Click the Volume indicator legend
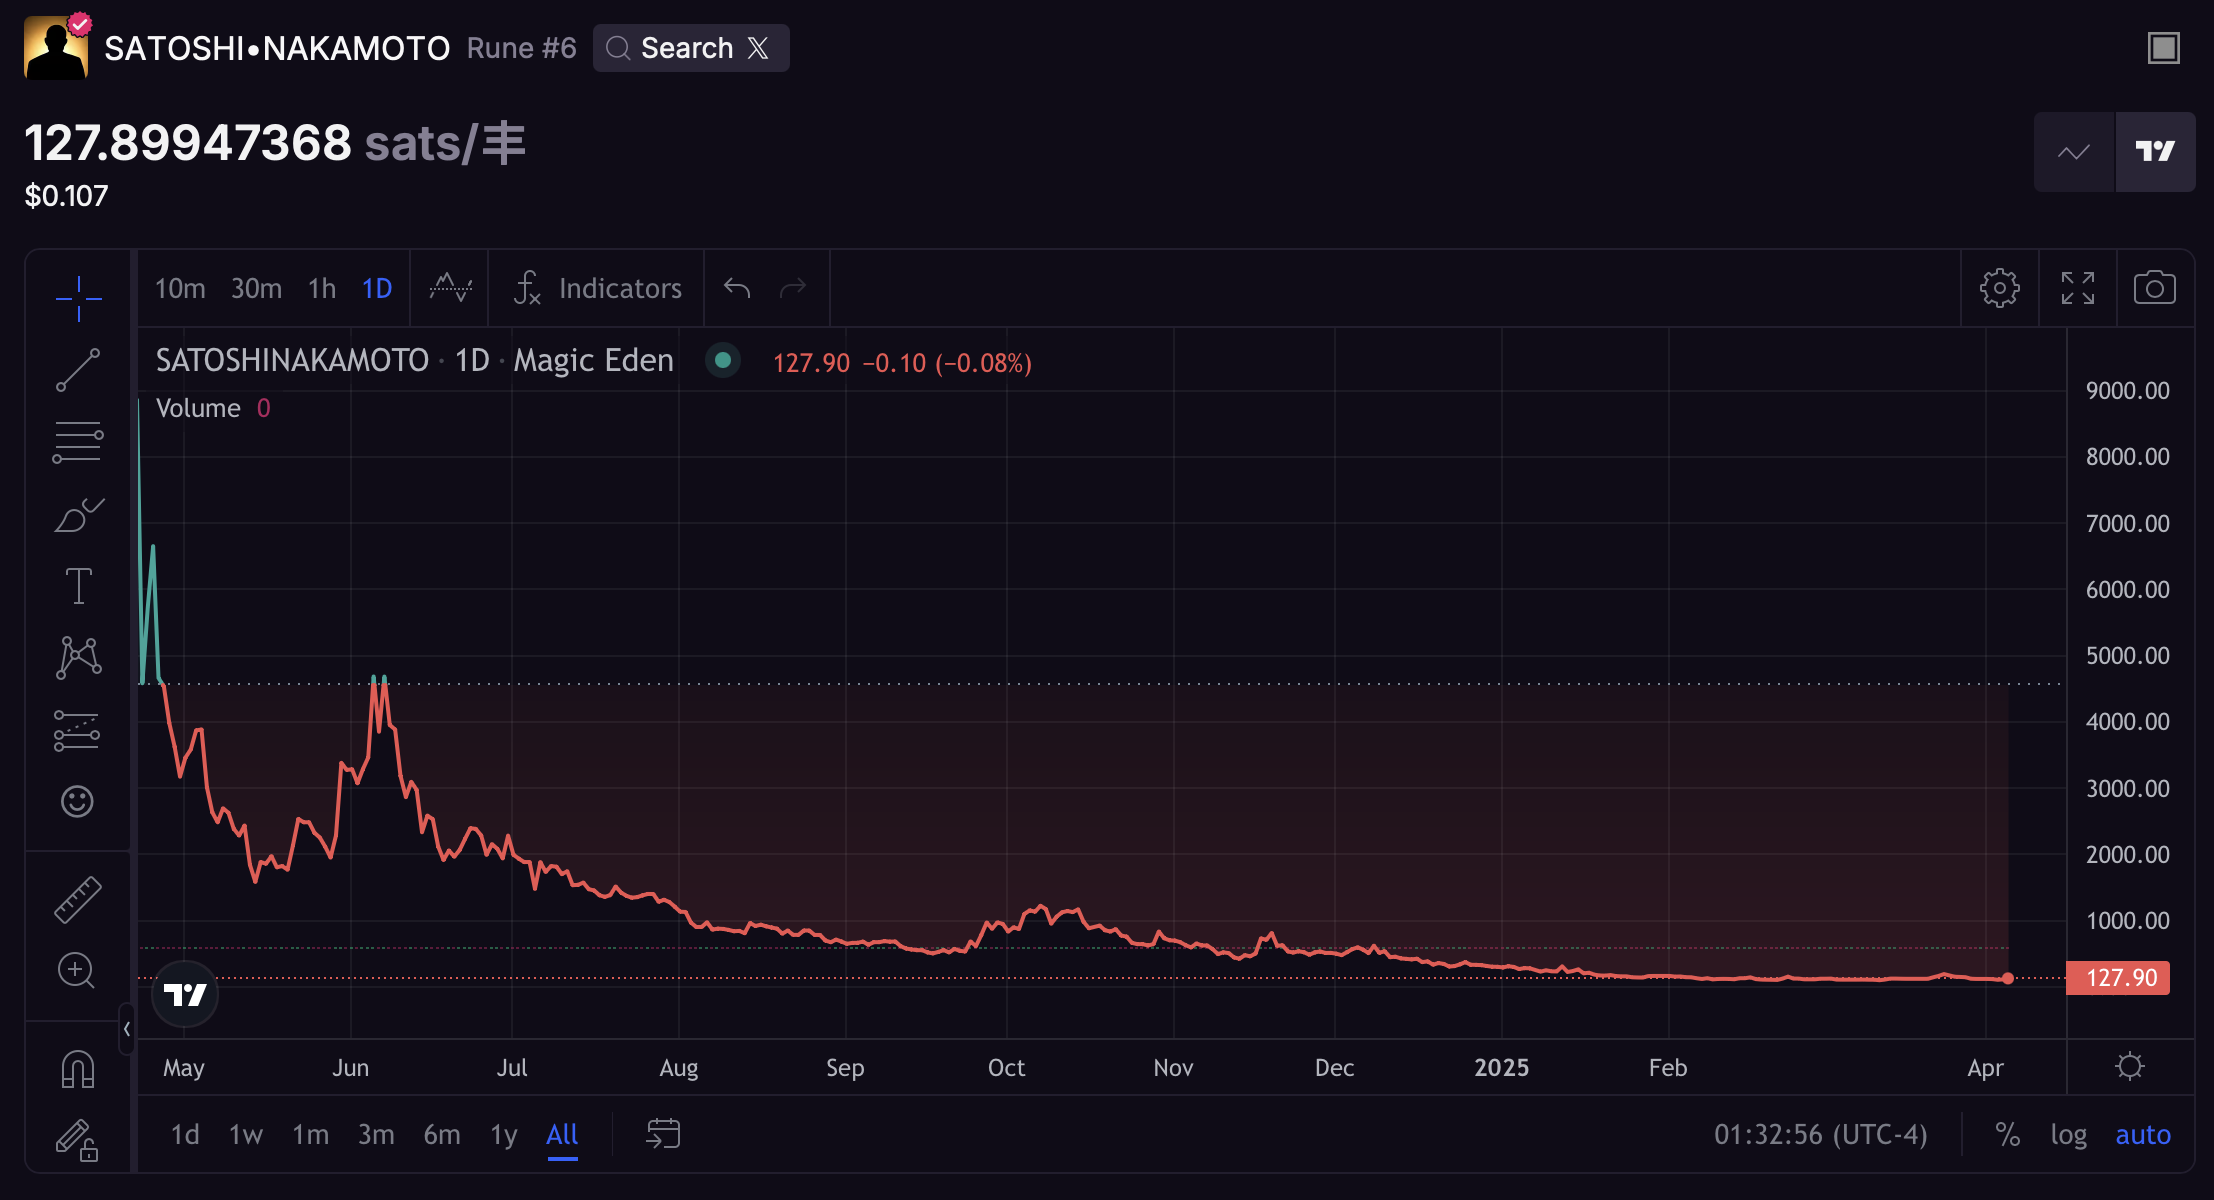2214x1200 pixels. coord(213,408)
